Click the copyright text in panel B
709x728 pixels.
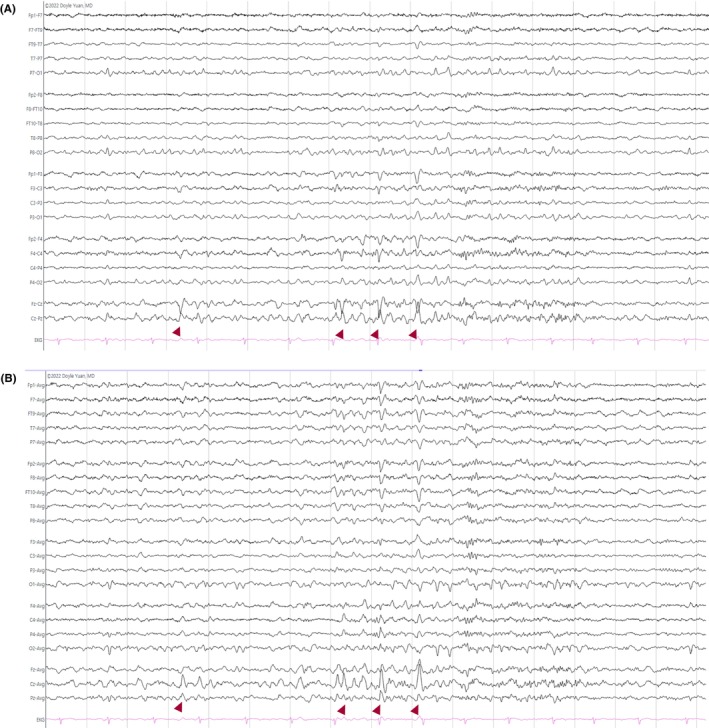(71, 376)
